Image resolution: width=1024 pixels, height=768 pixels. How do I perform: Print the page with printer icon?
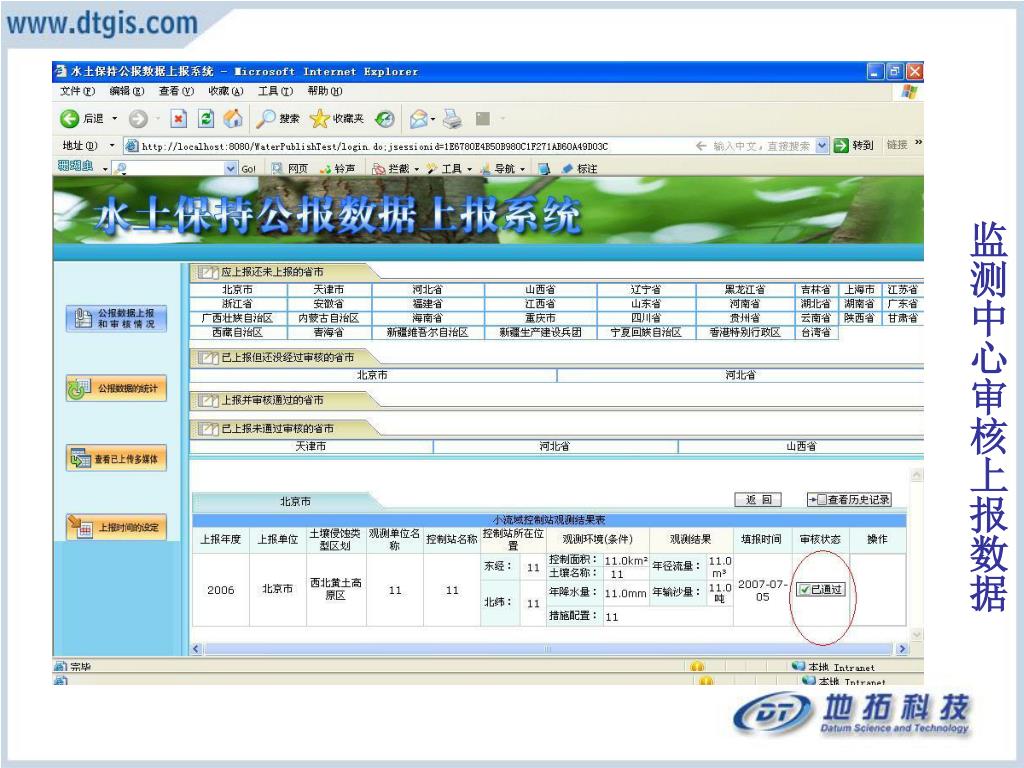pos(452,119)
